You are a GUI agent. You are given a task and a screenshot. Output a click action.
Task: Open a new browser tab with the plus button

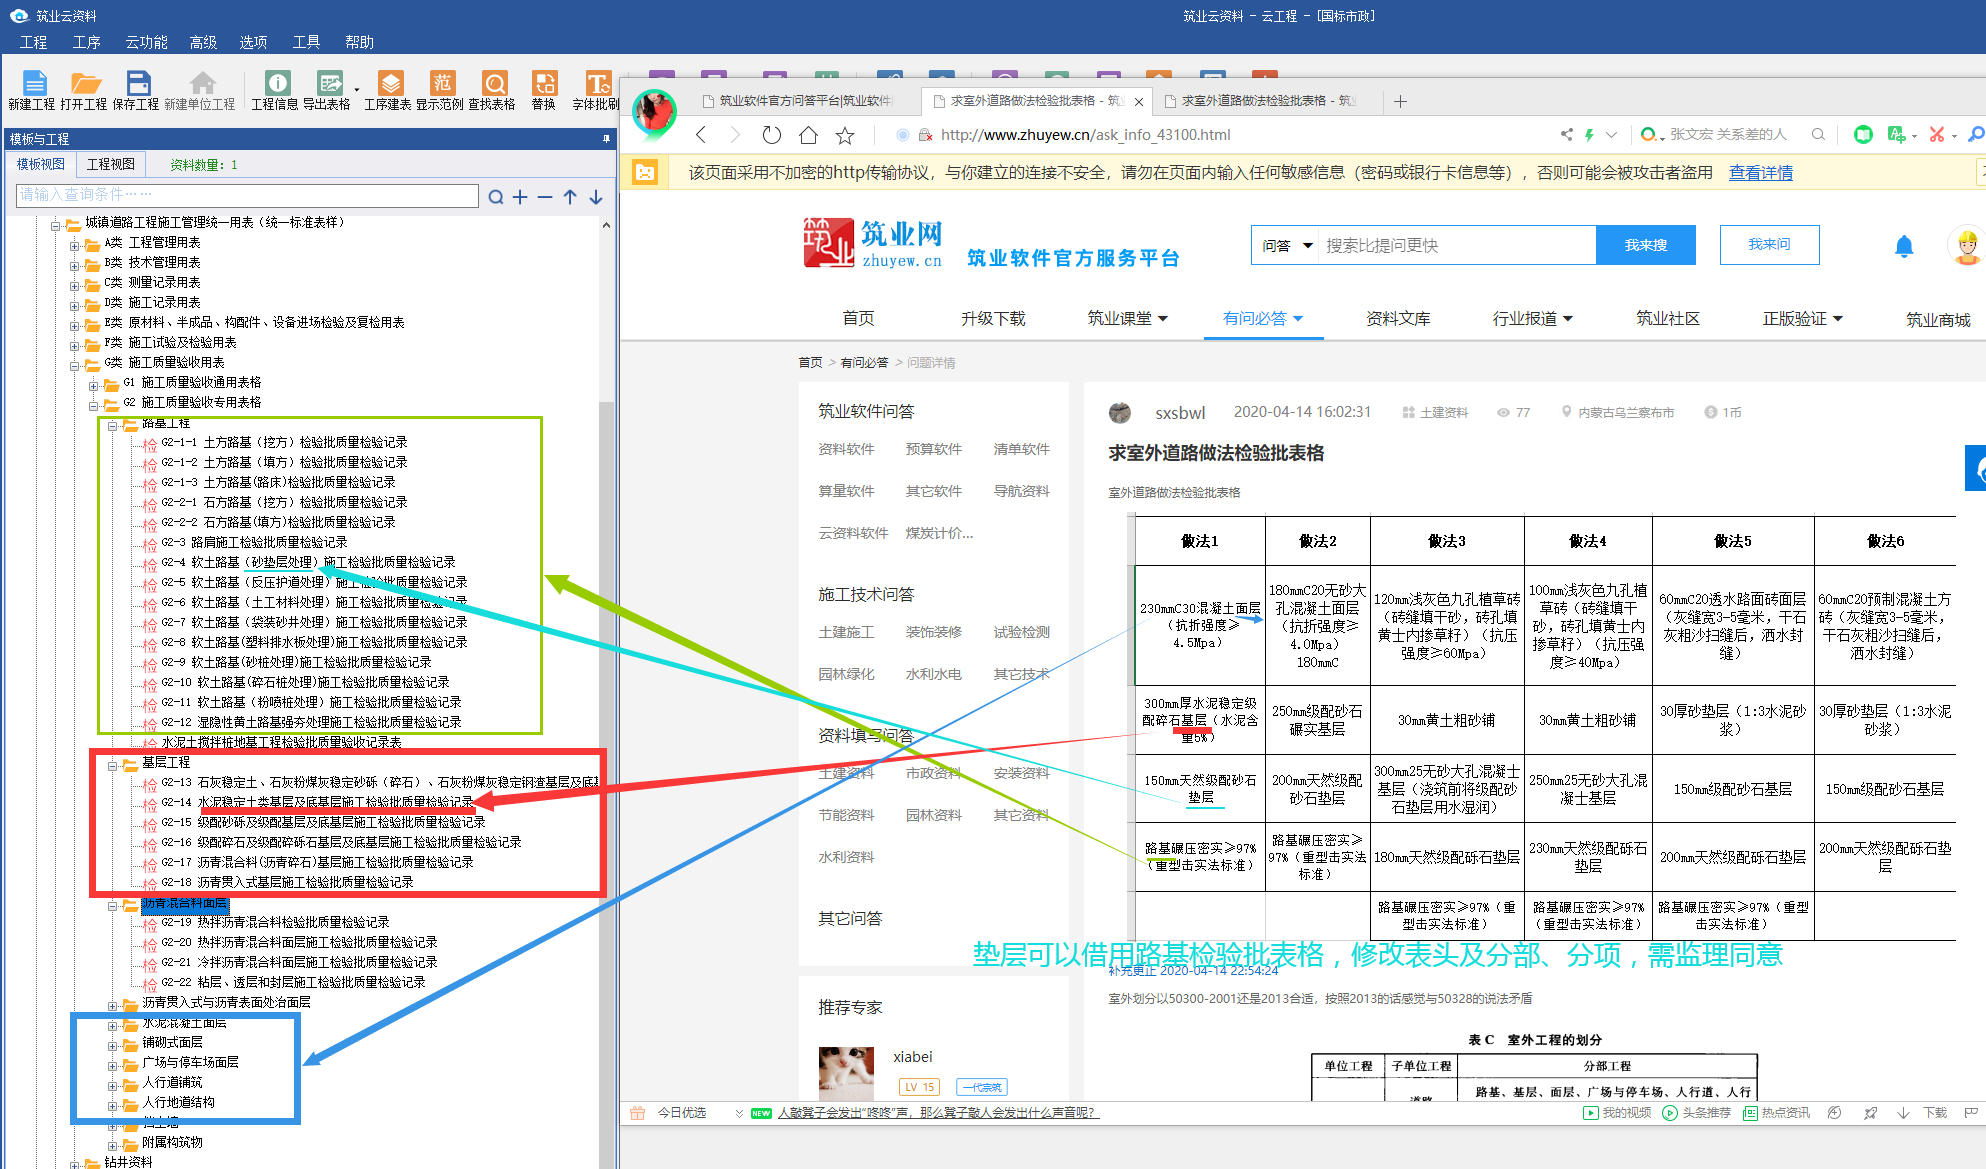point(1400,101)
